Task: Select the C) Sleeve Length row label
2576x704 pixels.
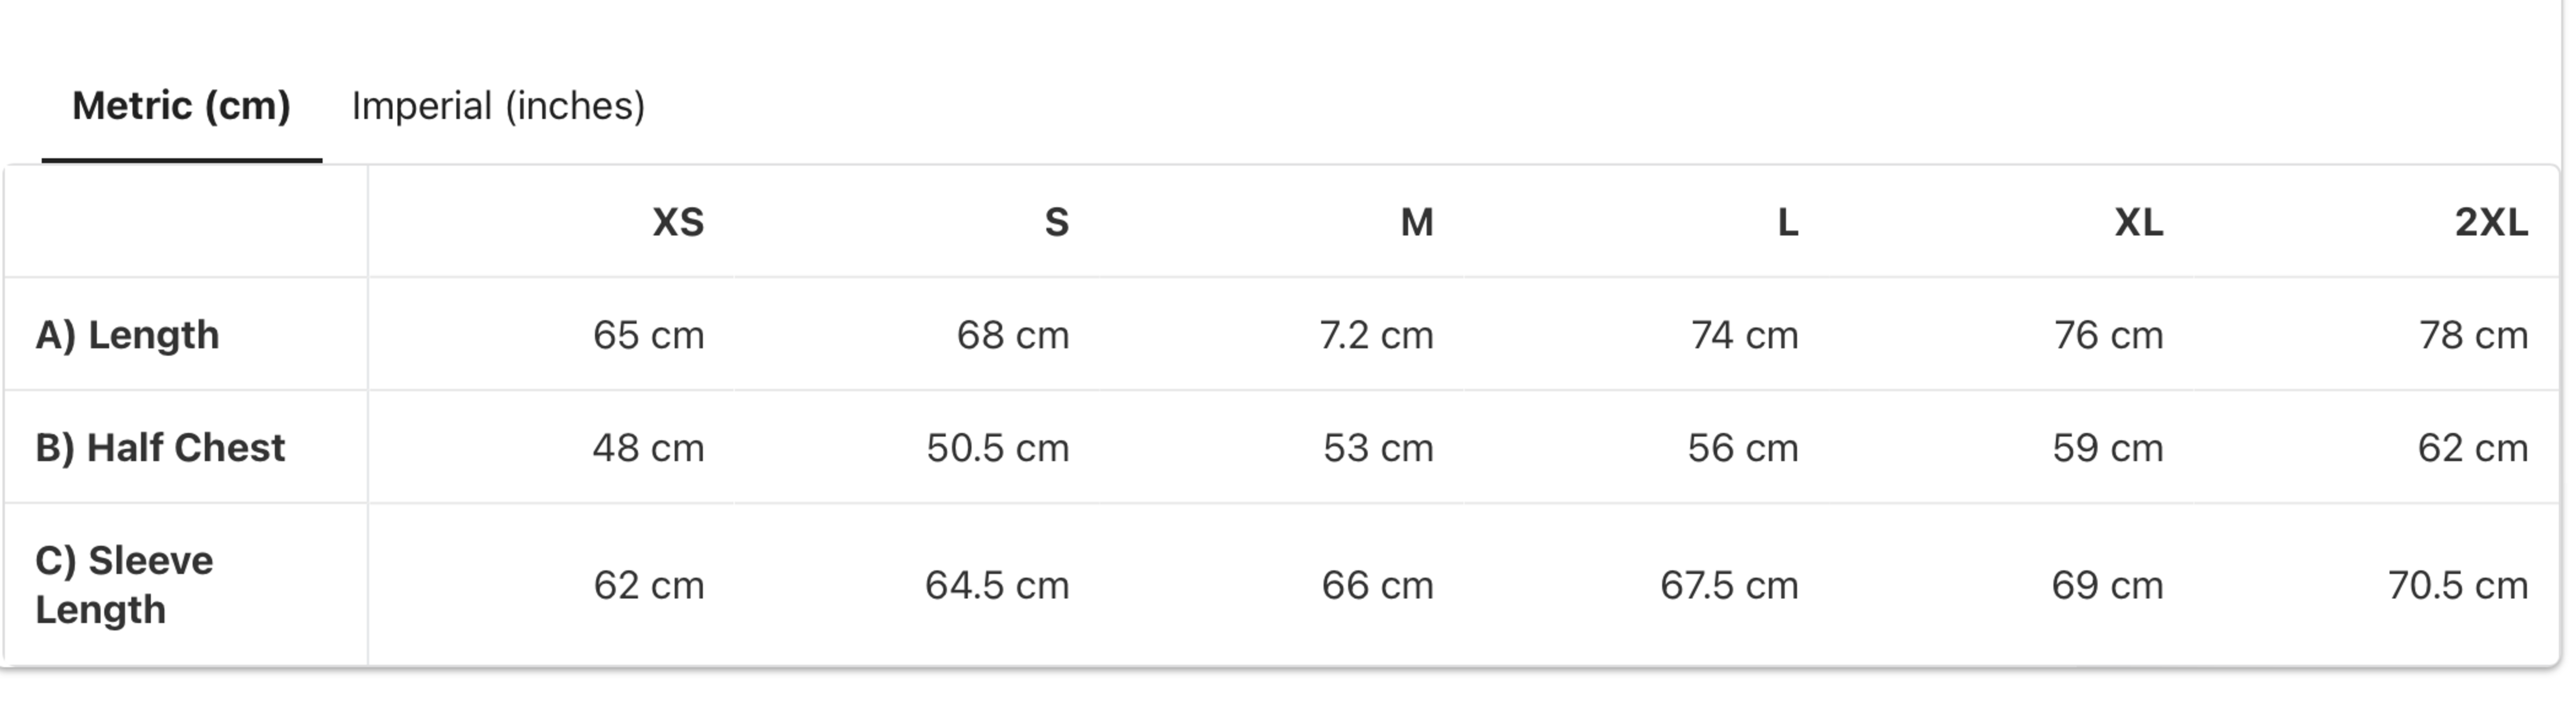Action: [x=124, y=585]
